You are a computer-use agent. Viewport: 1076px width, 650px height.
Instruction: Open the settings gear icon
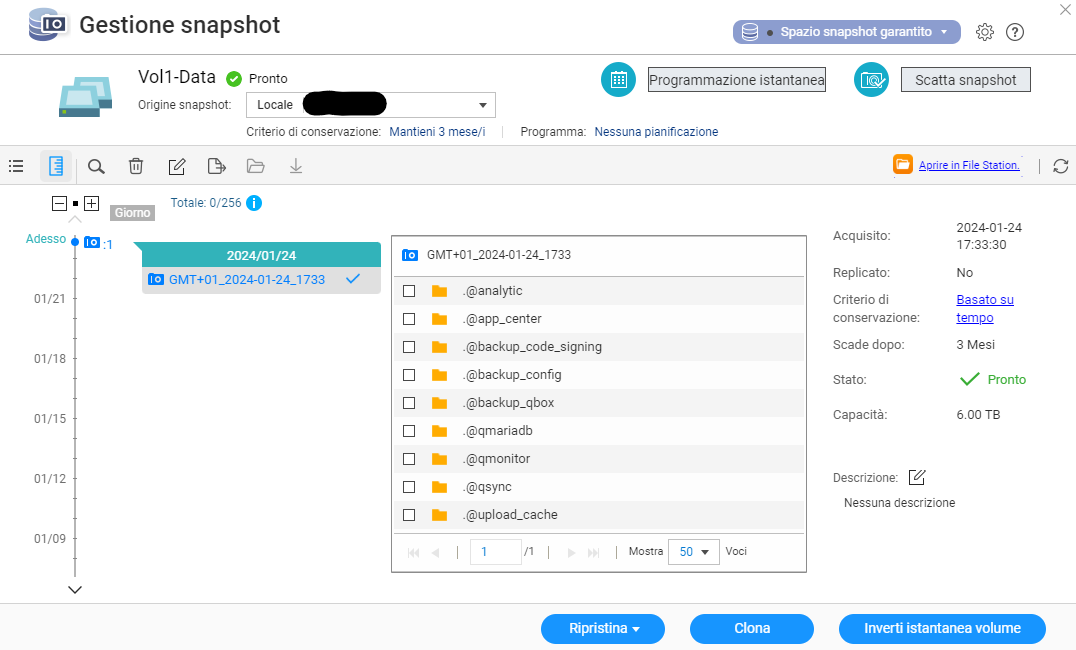(x=984, y=32)
